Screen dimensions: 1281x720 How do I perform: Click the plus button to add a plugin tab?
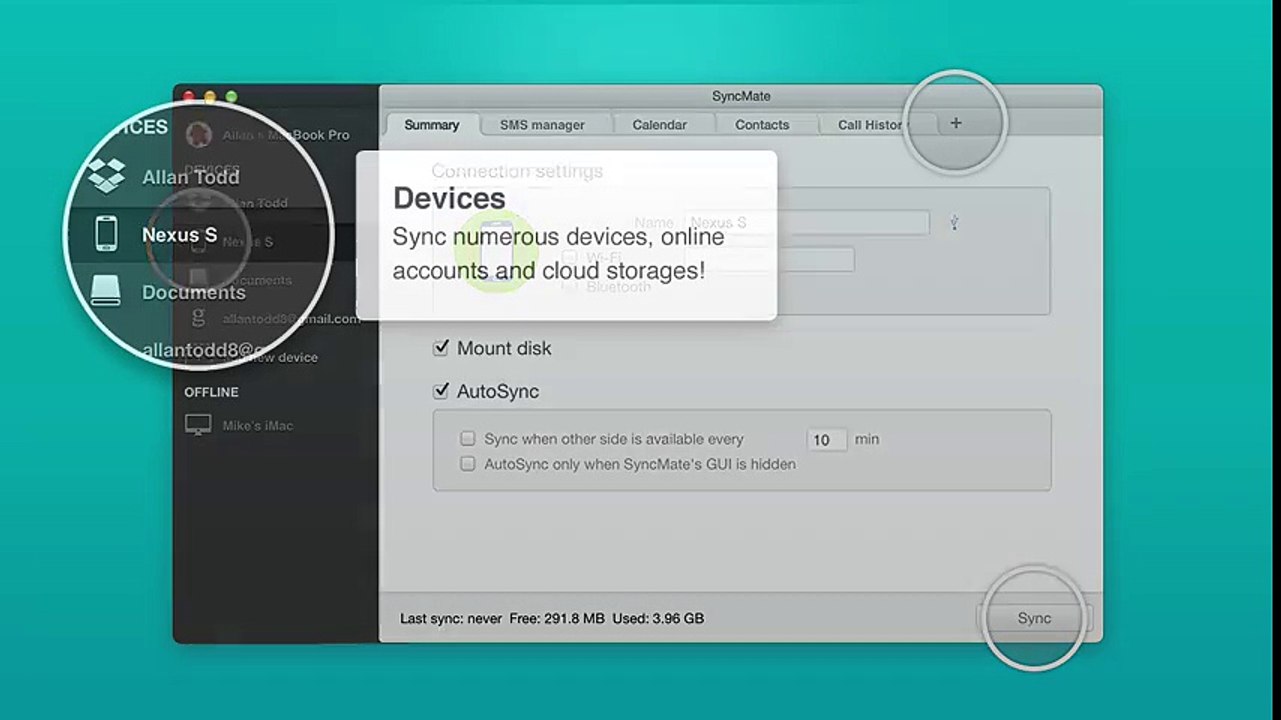955,123
